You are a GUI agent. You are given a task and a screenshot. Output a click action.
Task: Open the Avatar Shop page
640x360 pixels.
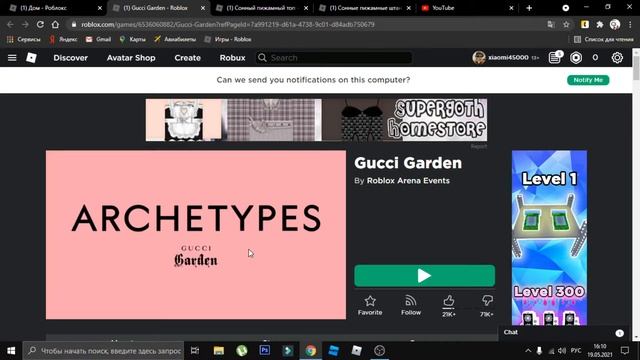click(x=131, y=58)
